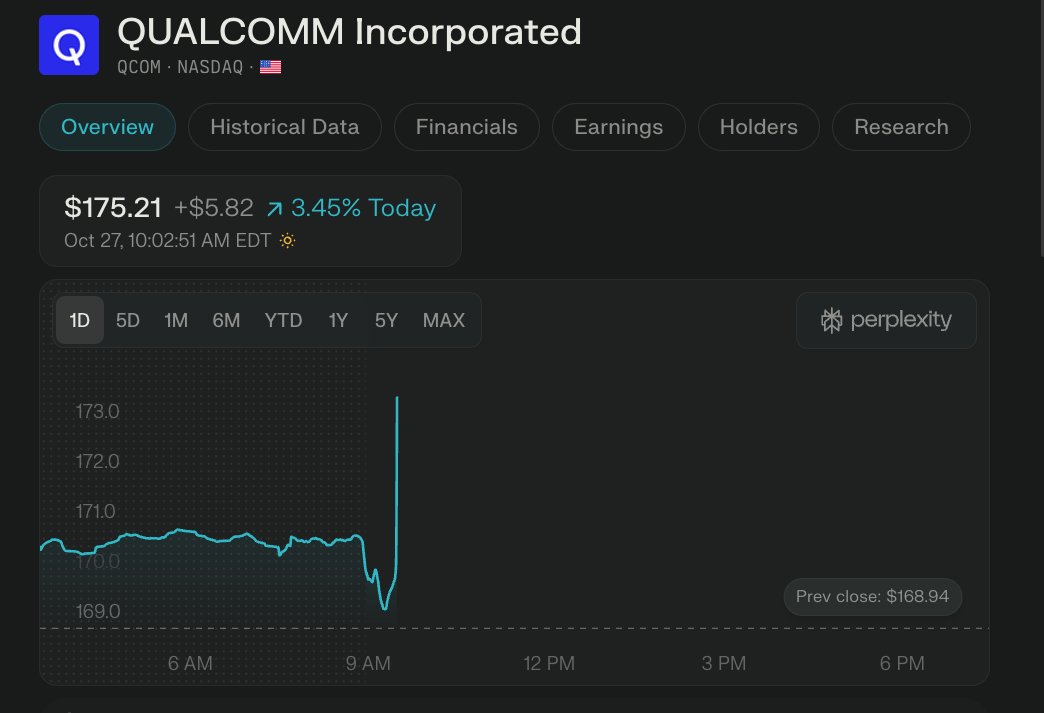The height and width of the screenshot is (713, 1044).
Task: Switch chart to 1M range
Action: (x=176, y=320)
